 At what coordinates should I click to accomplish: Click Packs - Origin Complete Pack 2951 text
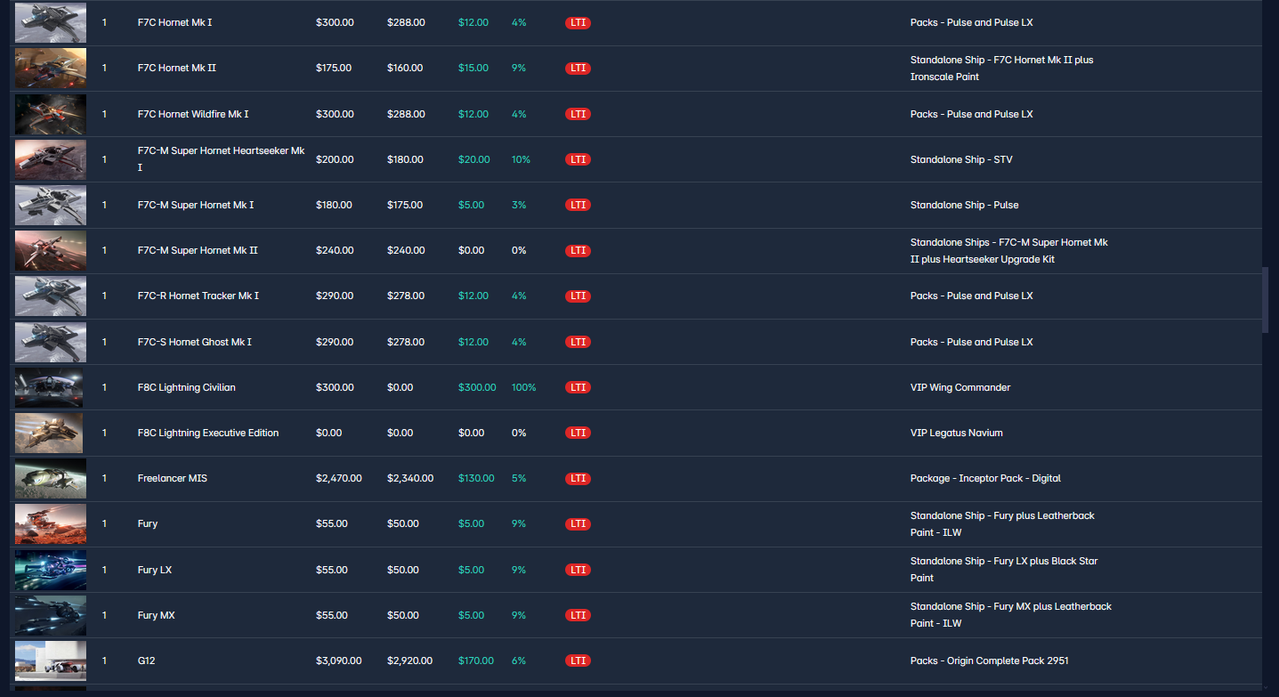pyautogui.click(x=990, y=661)
